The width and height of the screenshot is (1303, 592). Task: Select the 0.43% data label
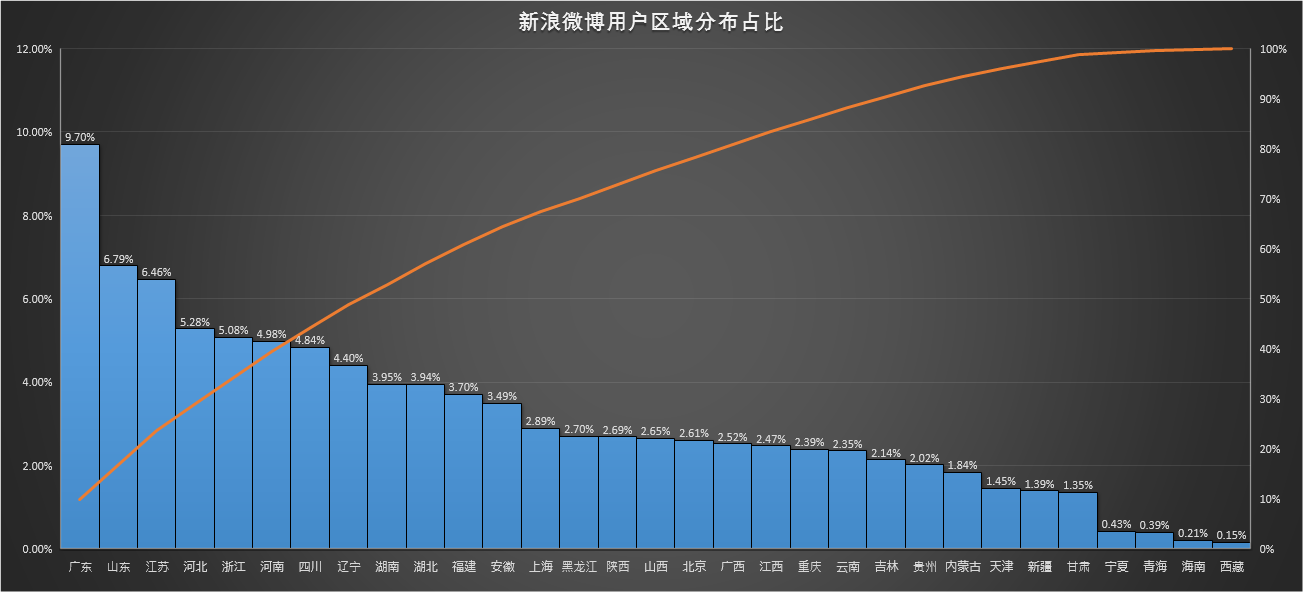tap(1117, 524)
